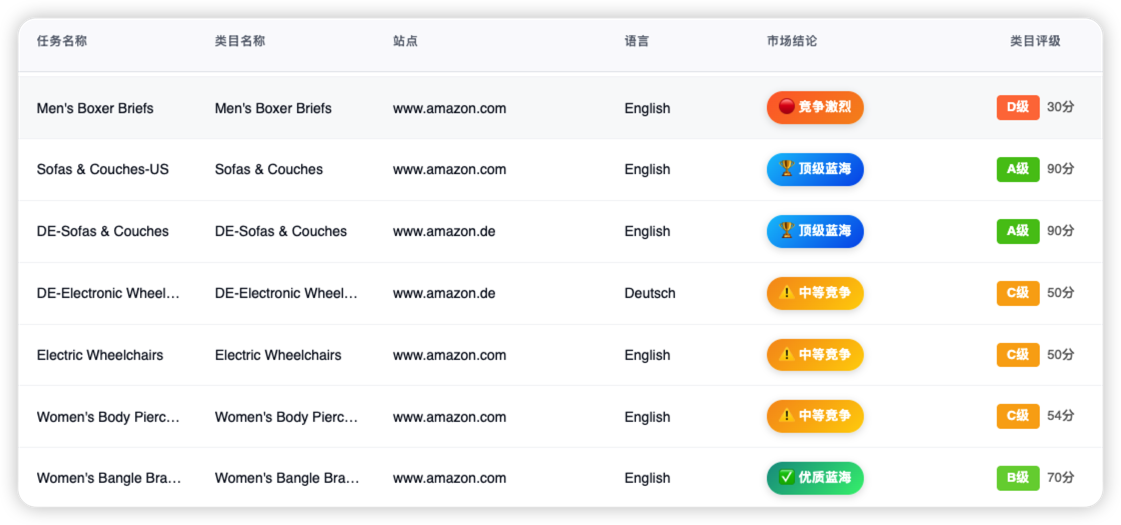
Task: Click warning icon in Electric Wheelchairs row
Action: (x=786, y=354)
